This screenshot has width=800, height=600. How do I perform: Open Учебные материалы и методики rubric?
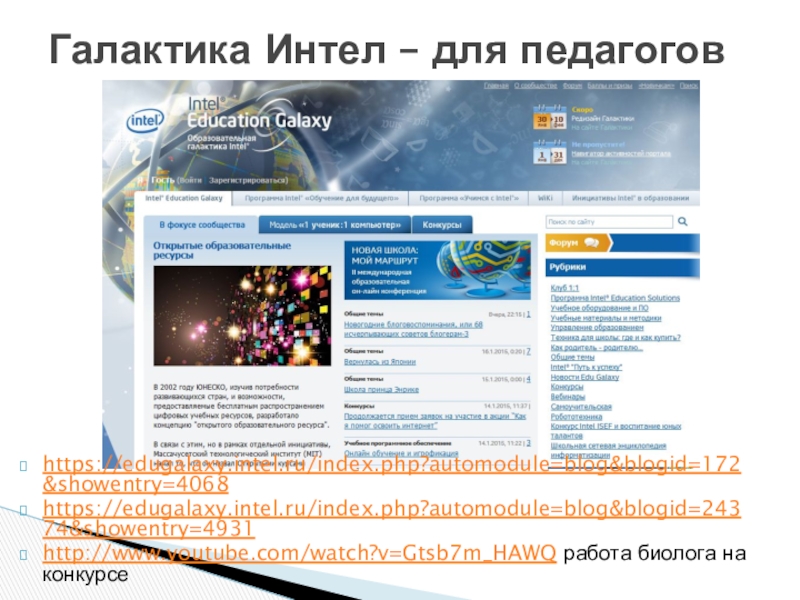coord(606,318)
